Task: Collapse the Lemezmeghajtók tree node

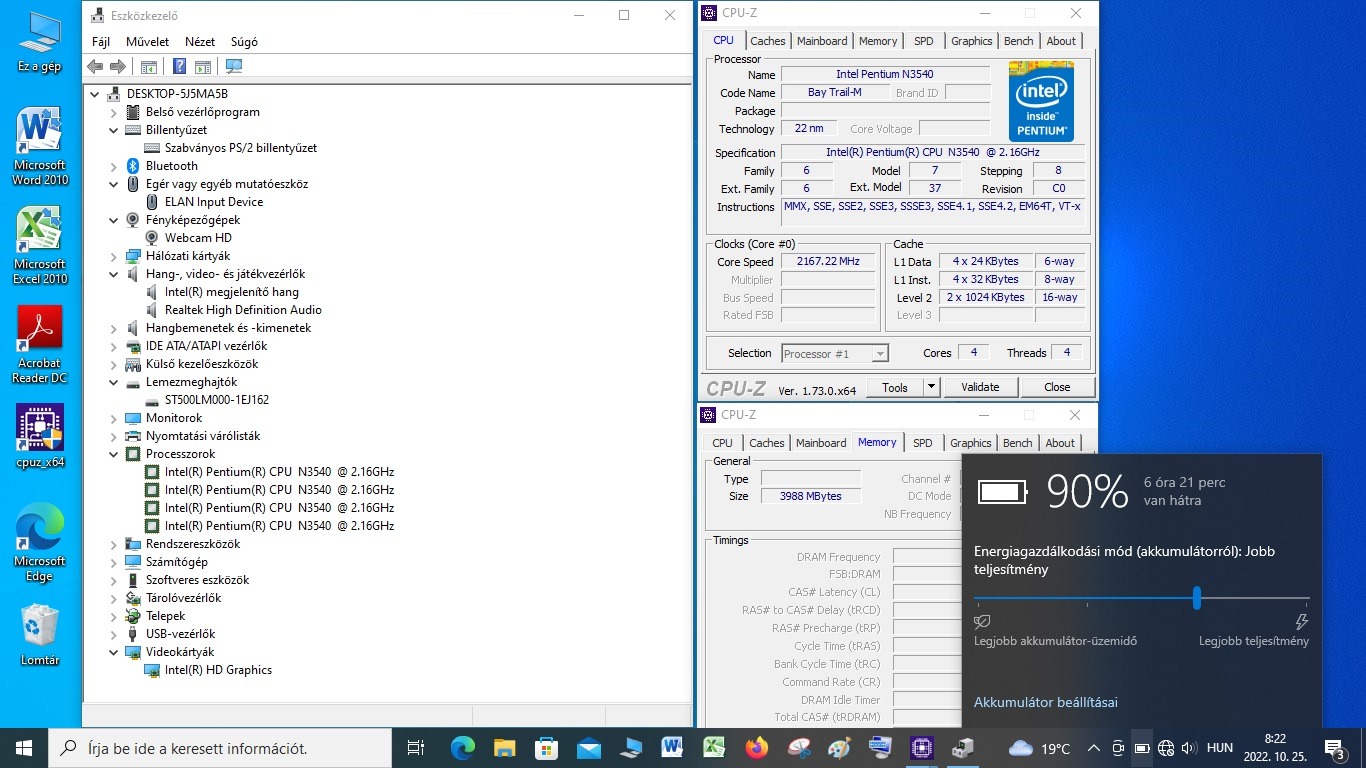Action: pos(113,382)
